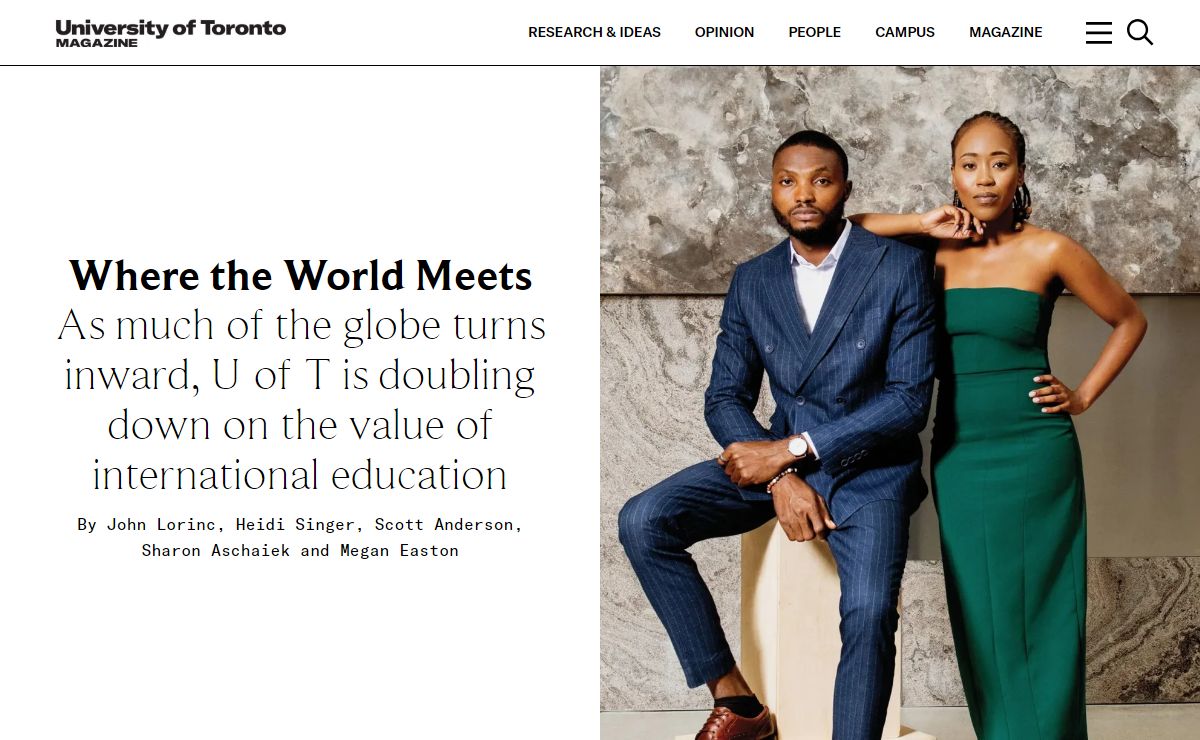
Task: Click the University of Toronto Magazine logo
Action: click(171, 33)
